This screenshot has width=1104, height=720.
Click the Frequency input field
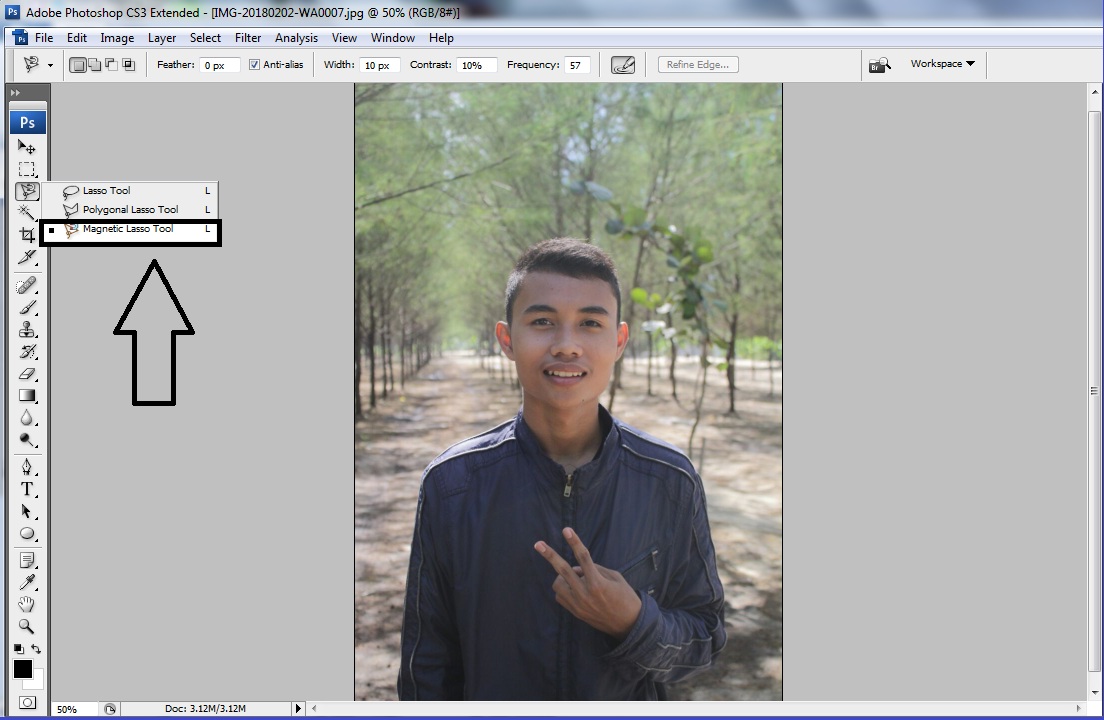[577, 65]
